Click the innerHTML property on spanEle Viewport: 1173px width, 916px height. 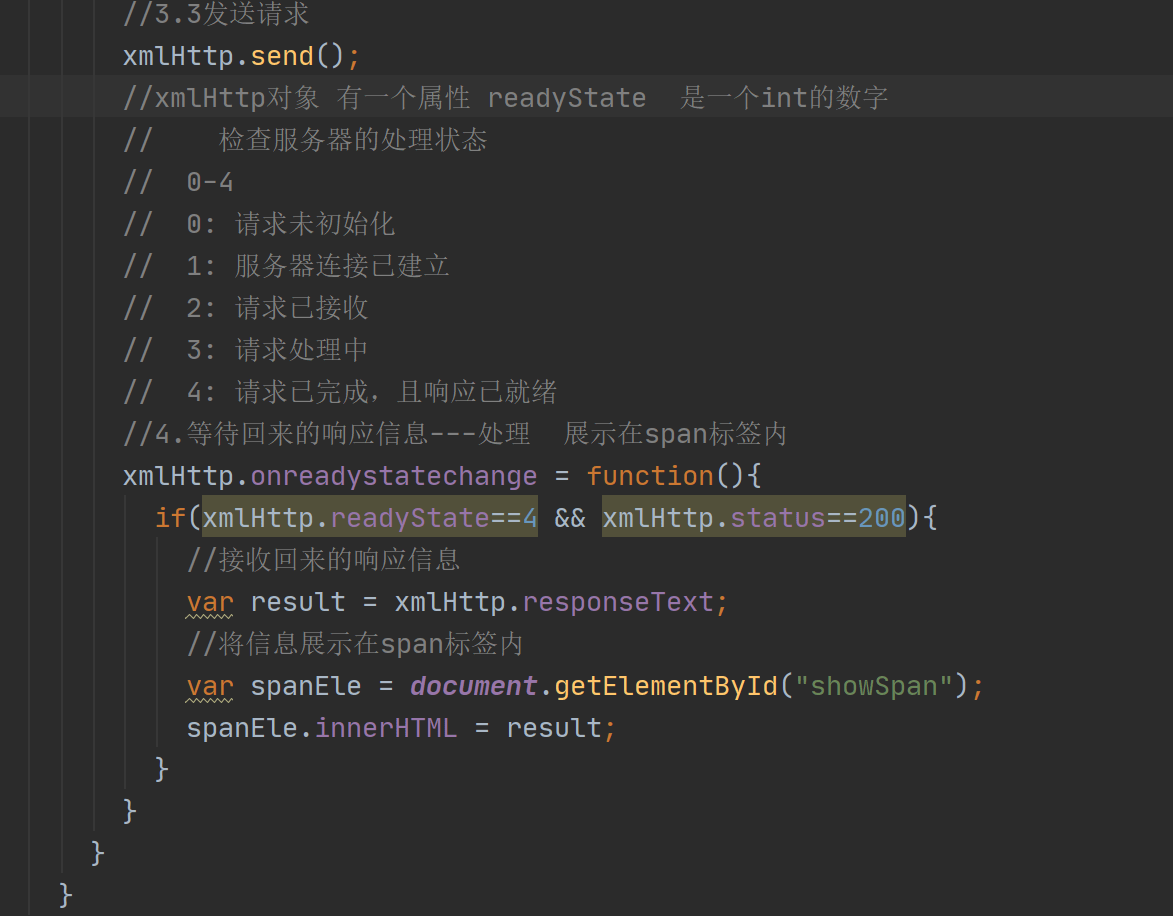[385, 727]
